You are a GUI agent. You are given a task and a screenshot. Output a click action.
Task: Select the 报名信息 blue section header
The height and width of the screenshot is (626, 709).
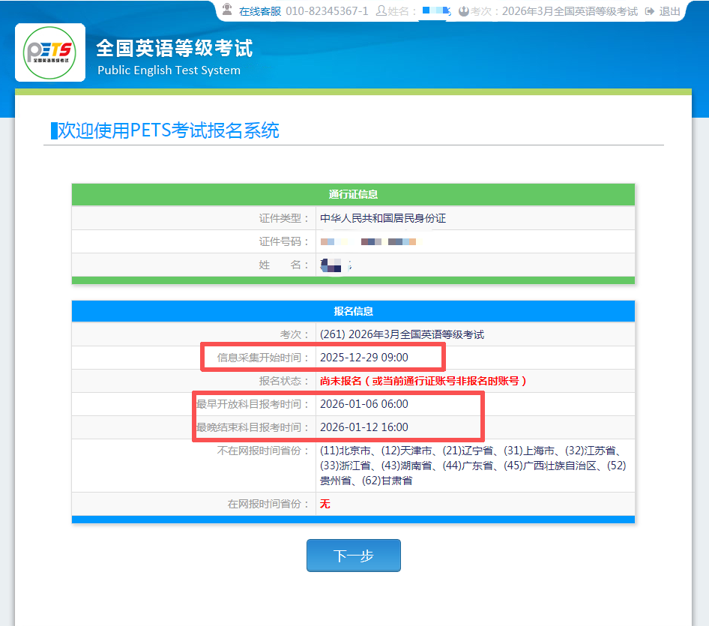pyautogui.click(x=353, y=311)
